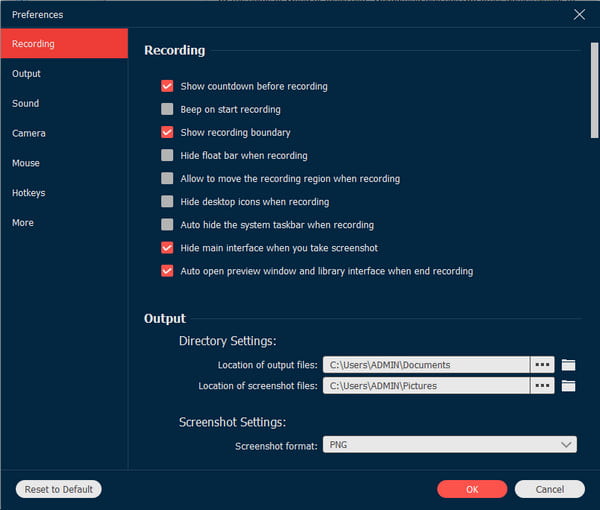The height and width of the screenshot is (510, 600).
Task: Select the Hotkeys tab in sidebar
Action: coord(29,193)
